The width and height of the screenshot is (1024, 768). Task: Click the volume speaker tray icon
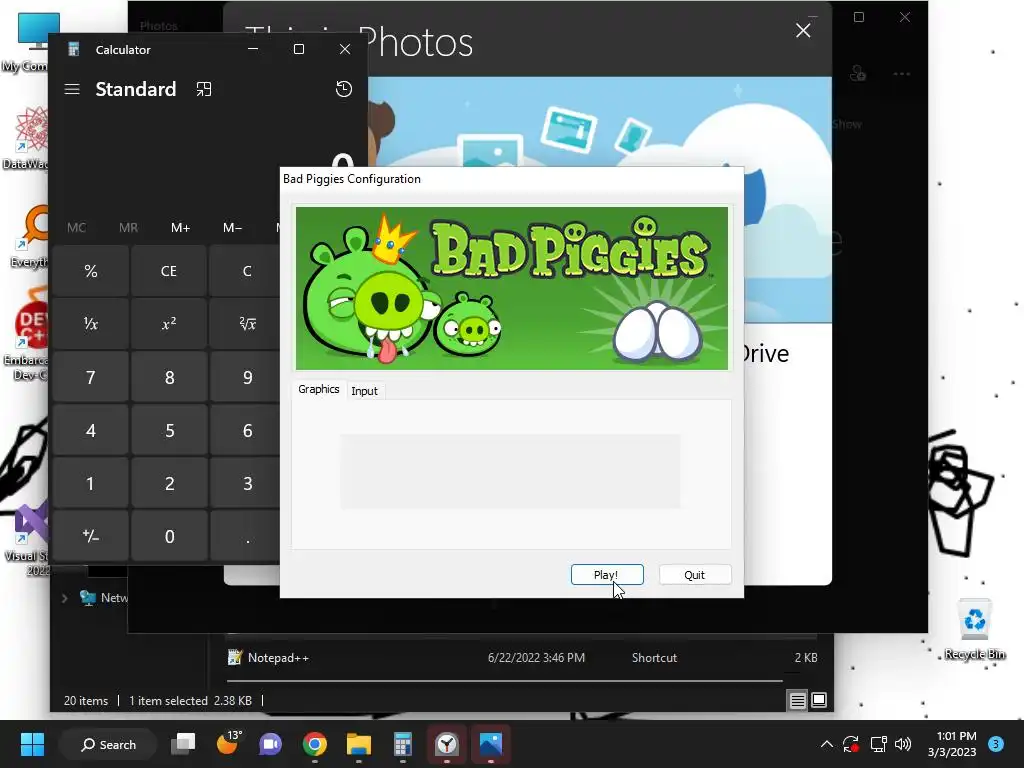(x=903, y=744)
